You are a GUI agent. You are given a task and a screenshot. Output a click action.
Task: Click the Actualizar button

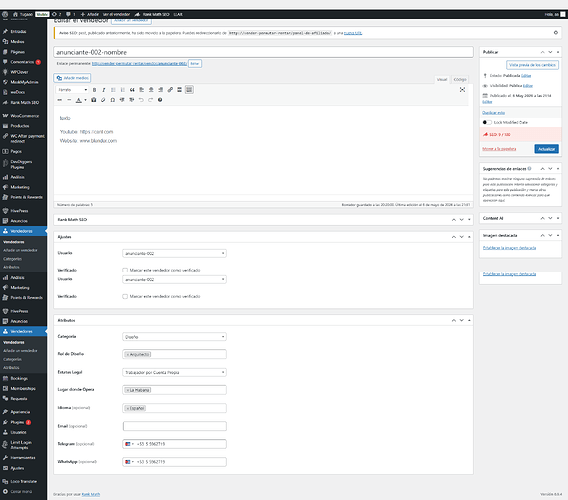(x=546, y=149)
